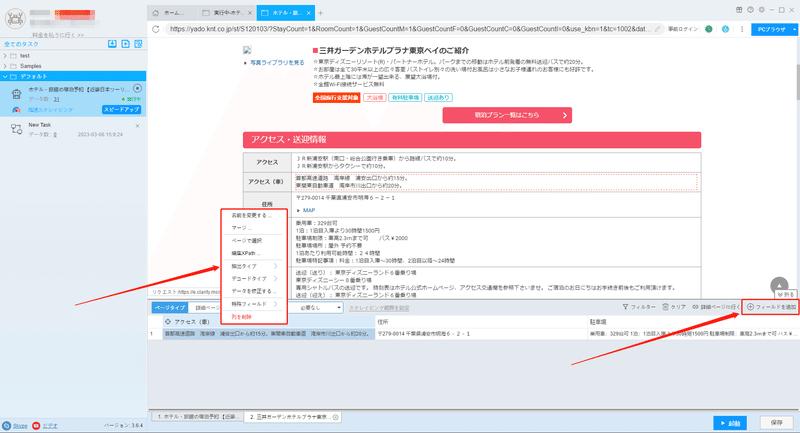
Task: Close bottom tab 2 with its X
Action: 336,417
